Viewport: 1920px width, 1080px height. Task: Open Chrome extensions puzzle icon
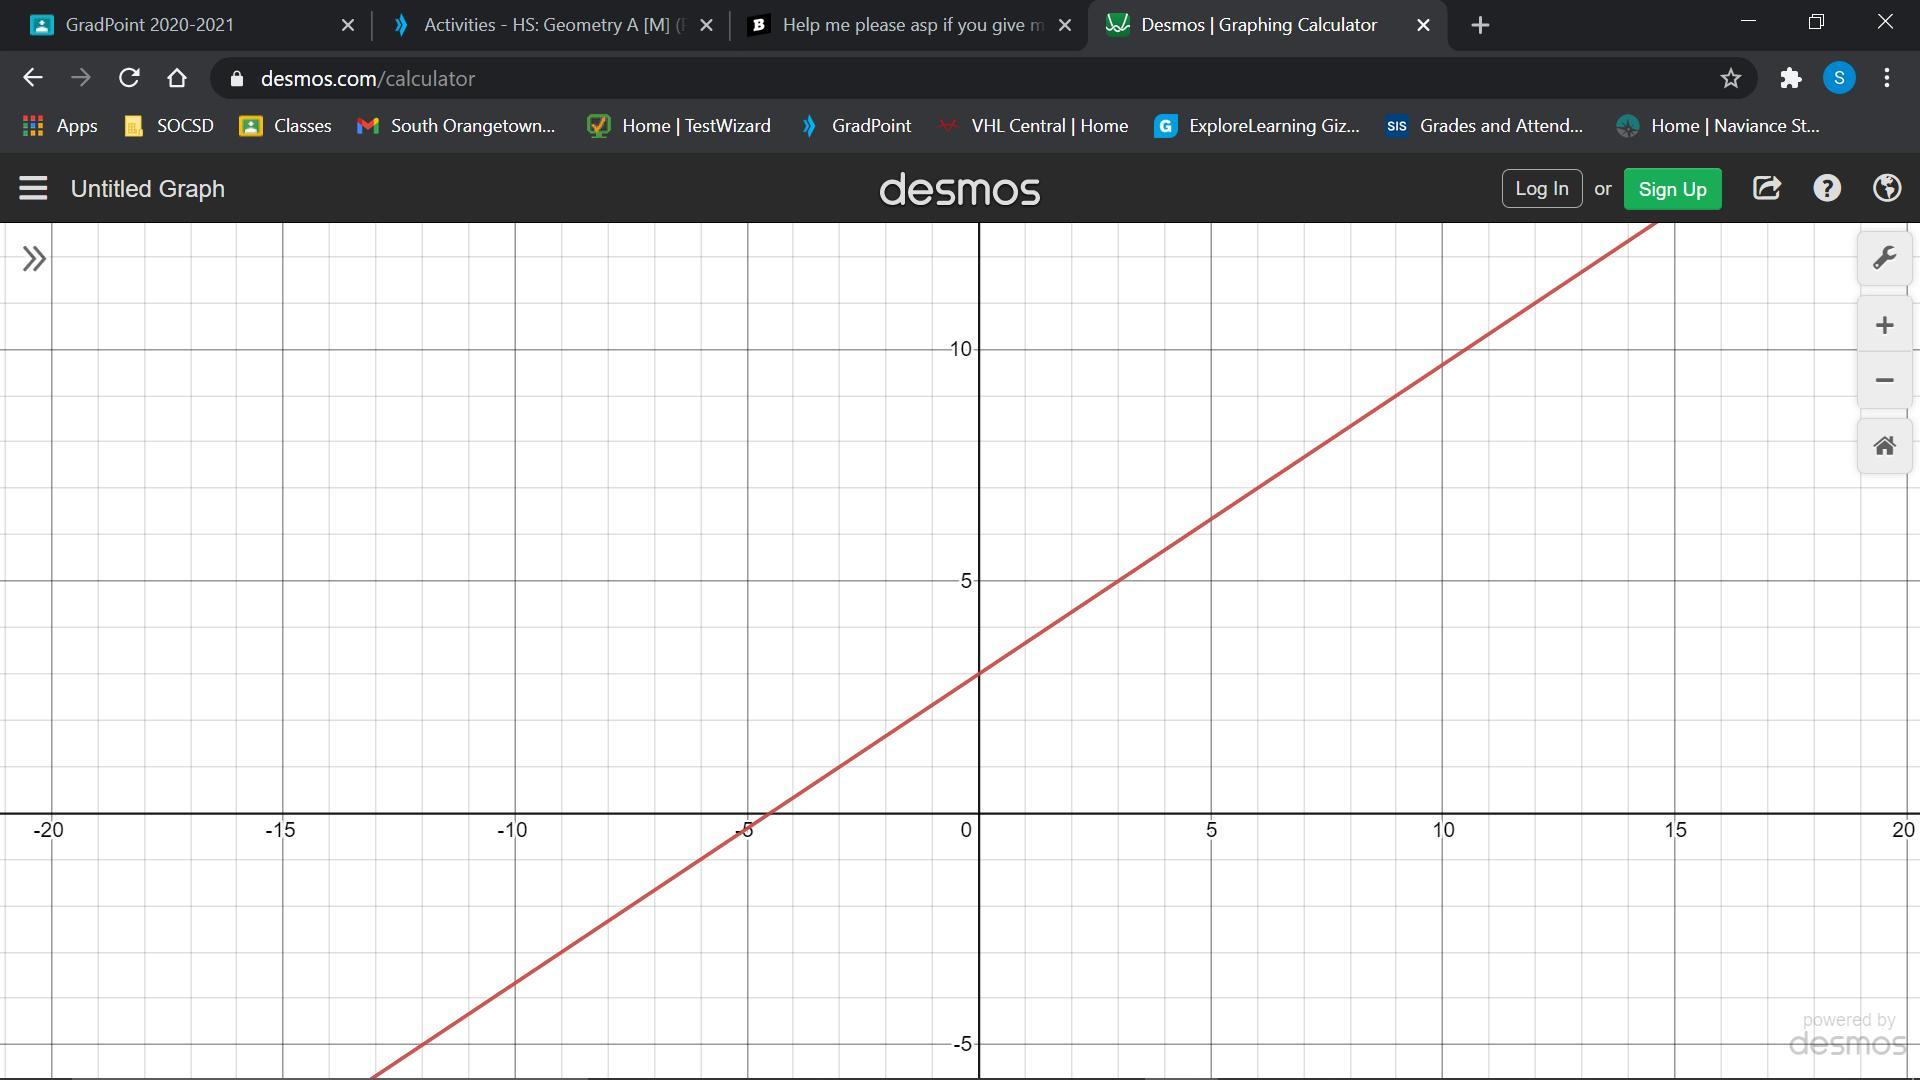(x=1790, y=78)
